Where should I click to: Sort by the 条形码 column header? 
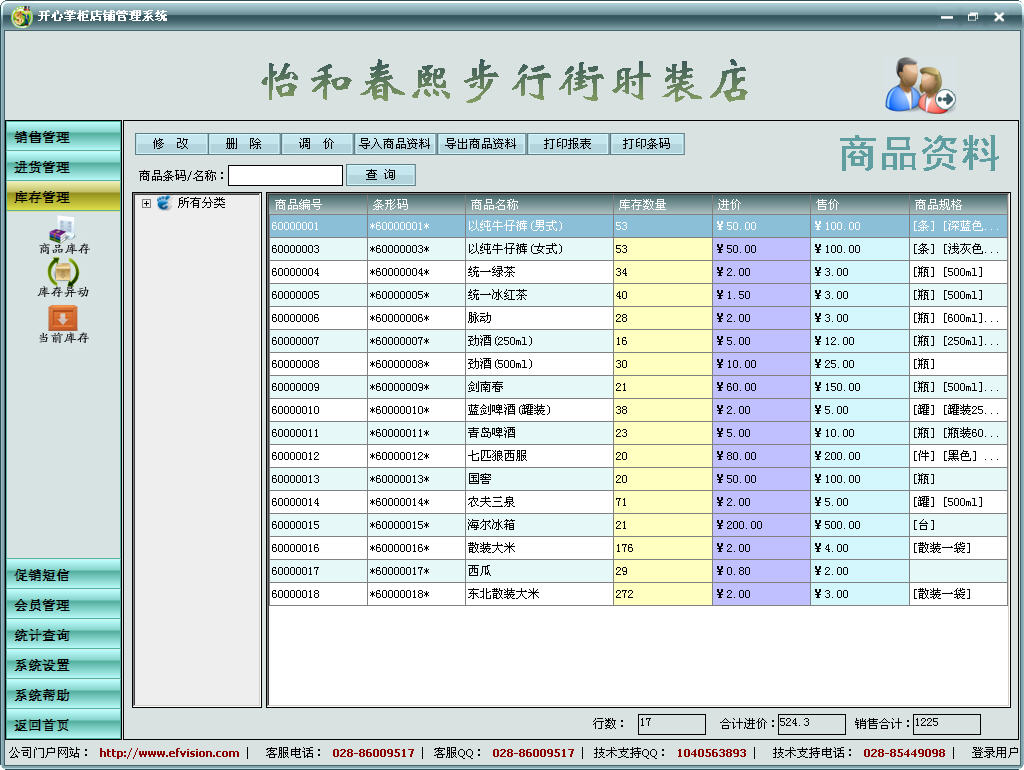(x=416, y=204)
